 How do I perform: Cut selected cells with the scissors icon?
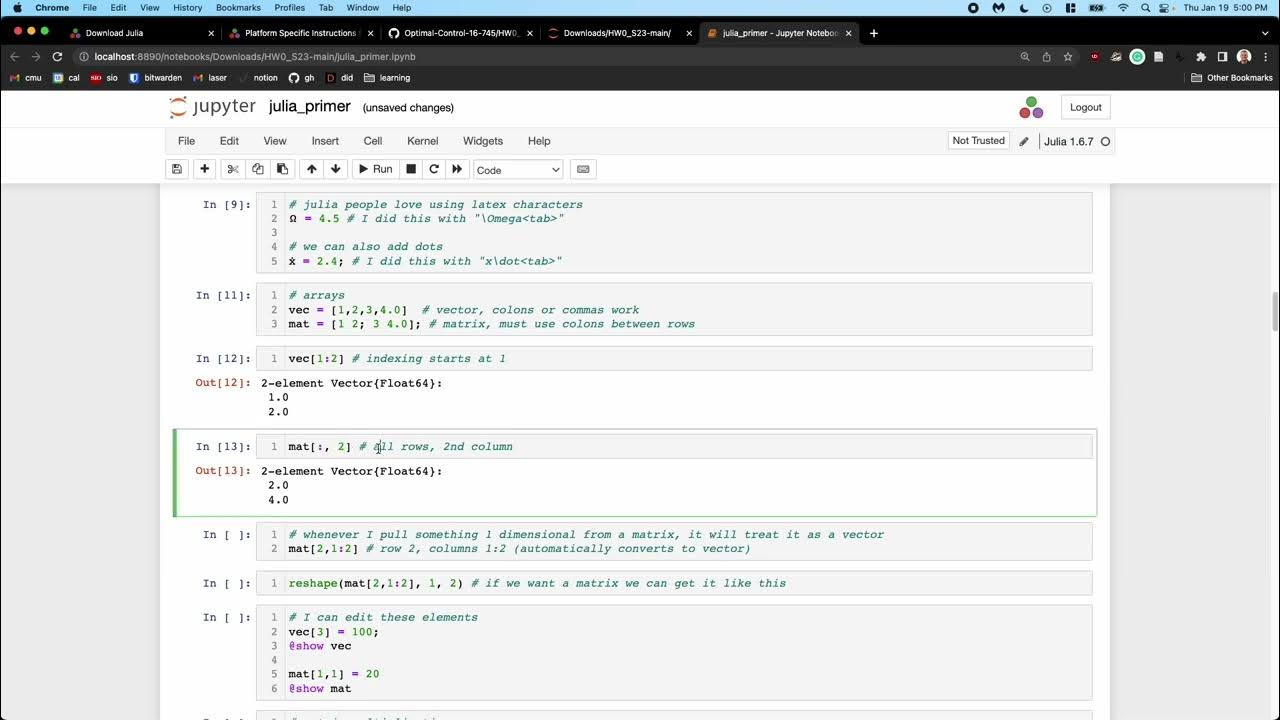coord(233,169)
